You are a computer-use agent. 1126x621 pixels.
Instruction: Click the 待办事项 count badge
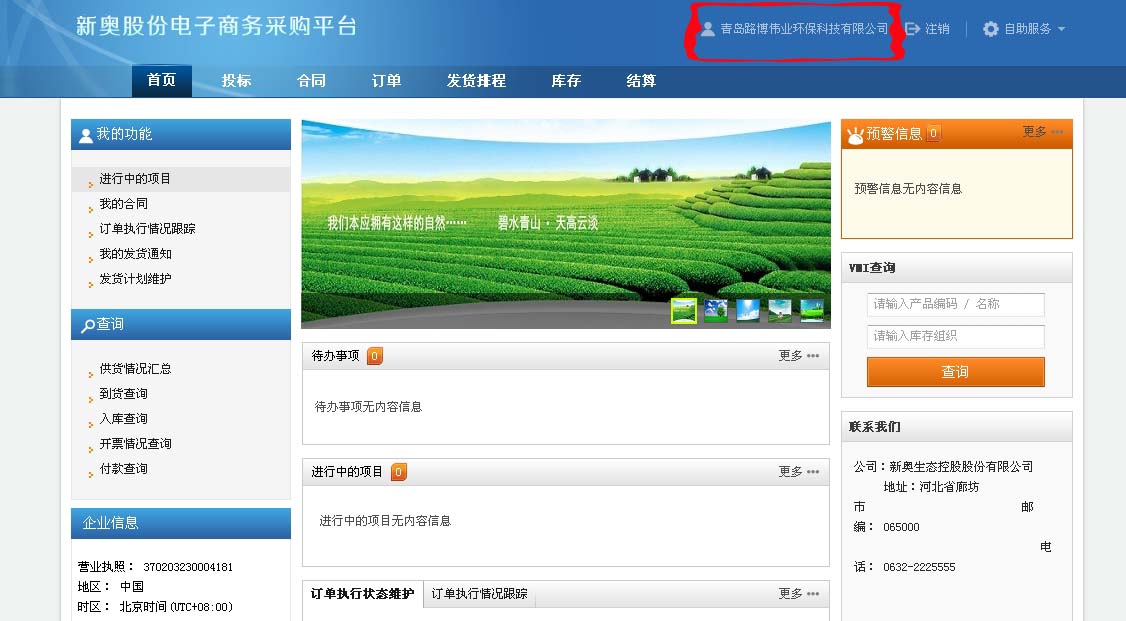[x=374, y=356]
